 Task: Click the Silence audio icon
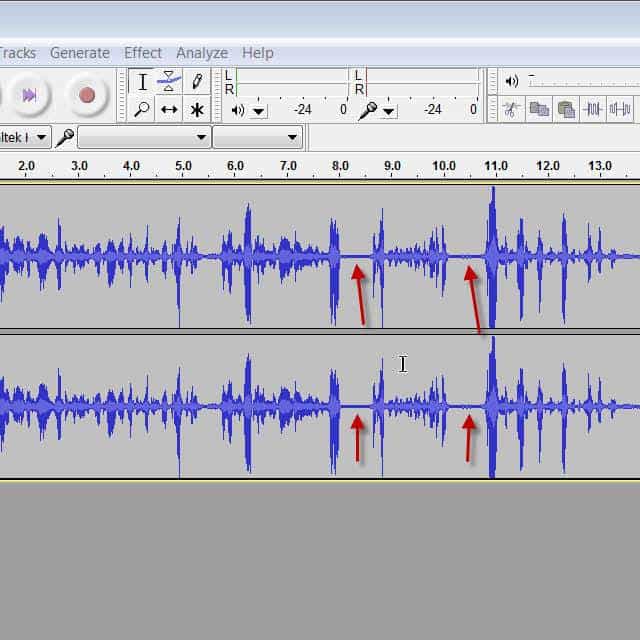[x=620, y=109]
